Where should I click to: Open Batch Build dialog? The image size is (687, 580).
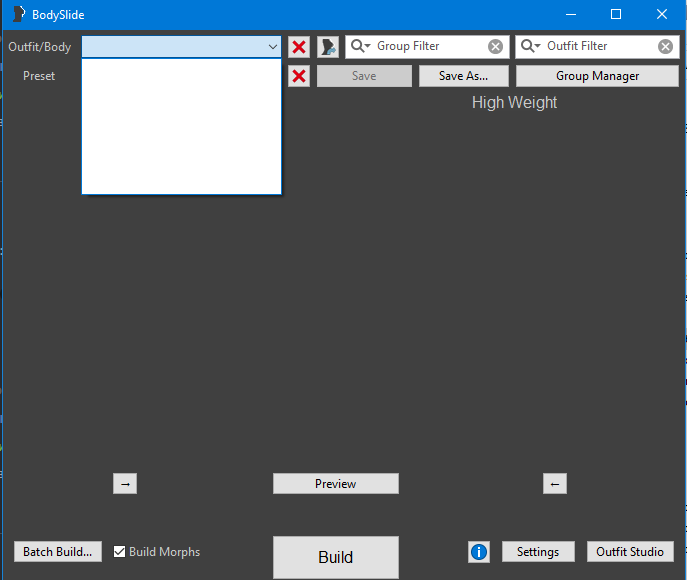click(58, 552)
